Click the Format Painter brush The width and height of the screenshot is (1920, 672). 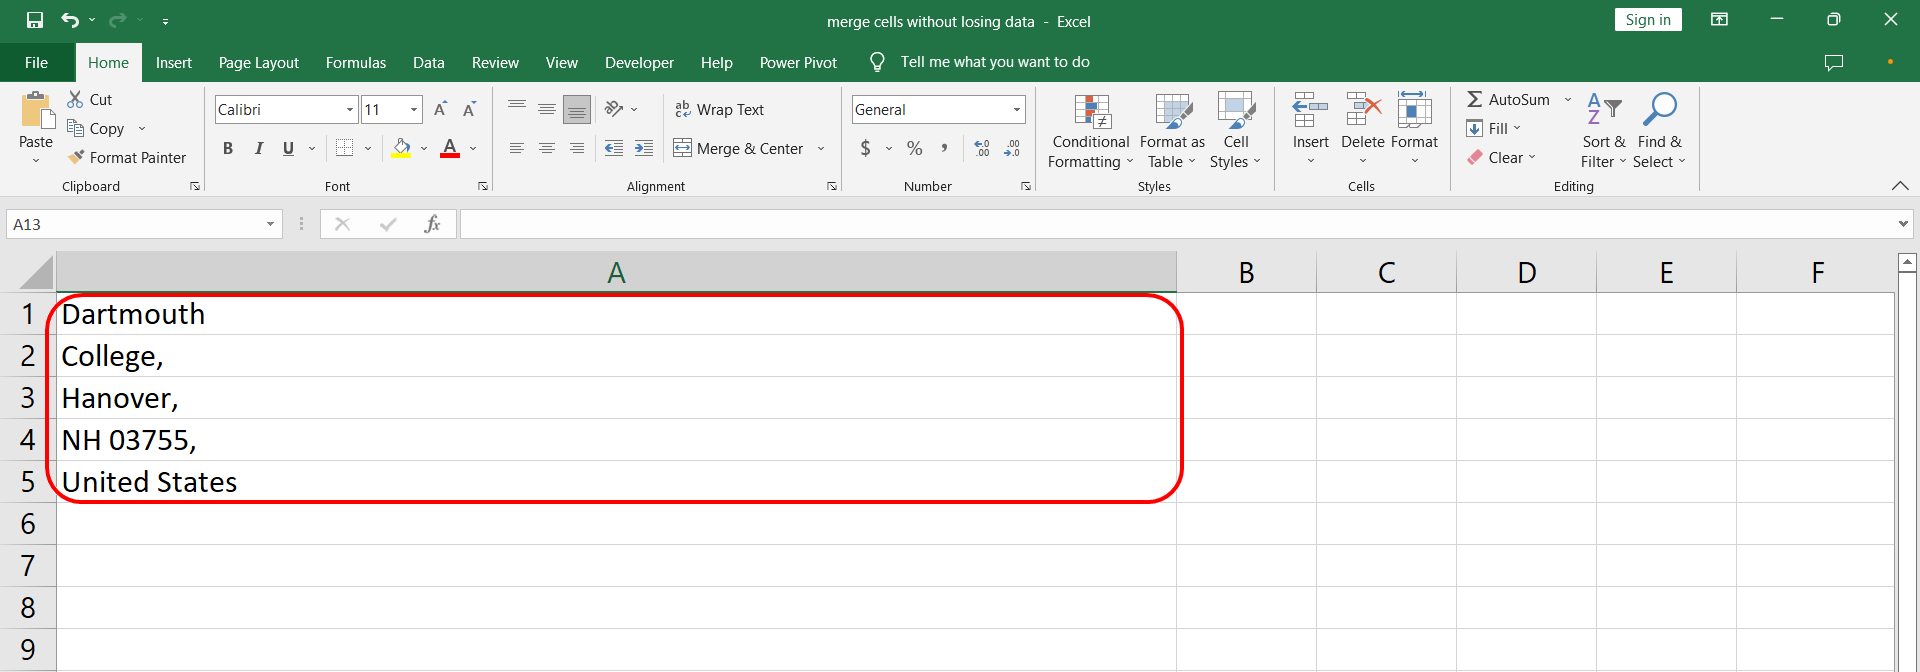tap(76, 157)
